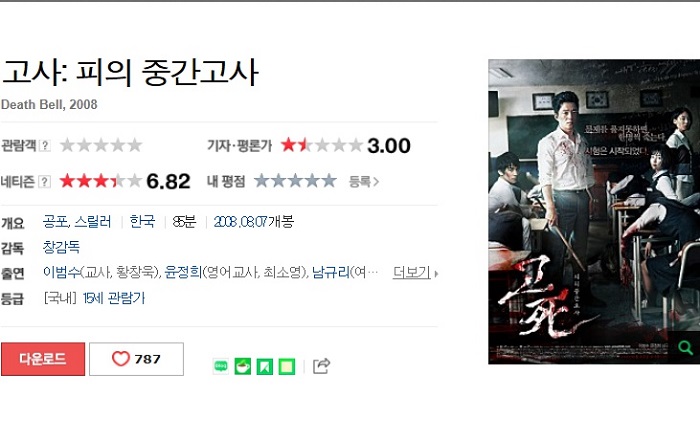Image resolution: width=700 pixels, height=440 pixels.
Task: Open director 창감독 link
Action: (x=61, y=247)
